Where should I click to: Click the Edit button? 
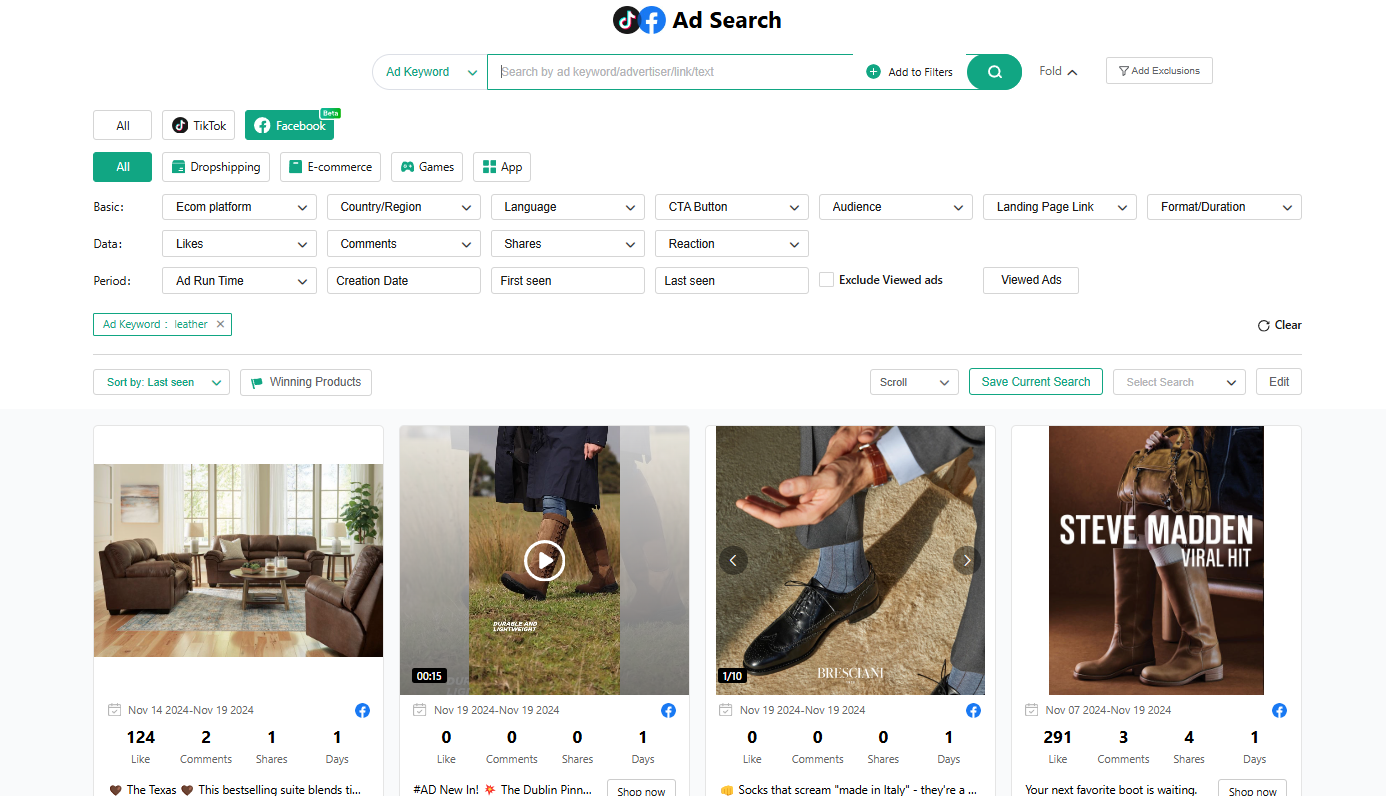point(1279,382)
